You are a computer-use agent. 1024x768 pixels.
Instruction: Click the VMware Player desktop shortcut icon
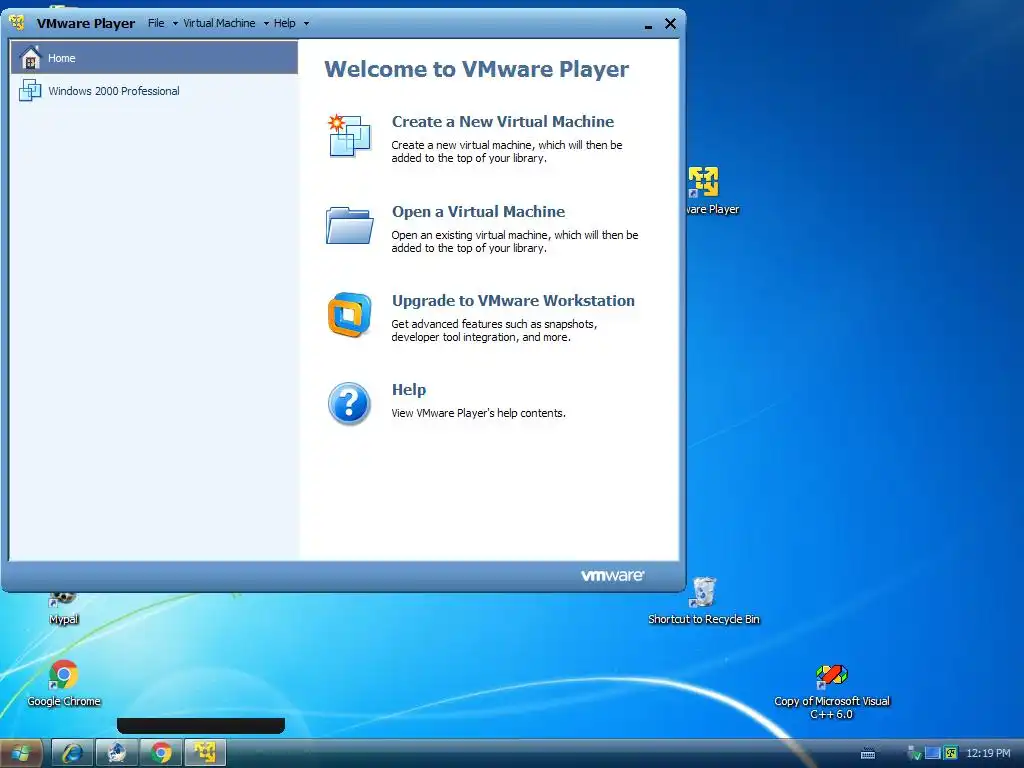coord(703,182)
